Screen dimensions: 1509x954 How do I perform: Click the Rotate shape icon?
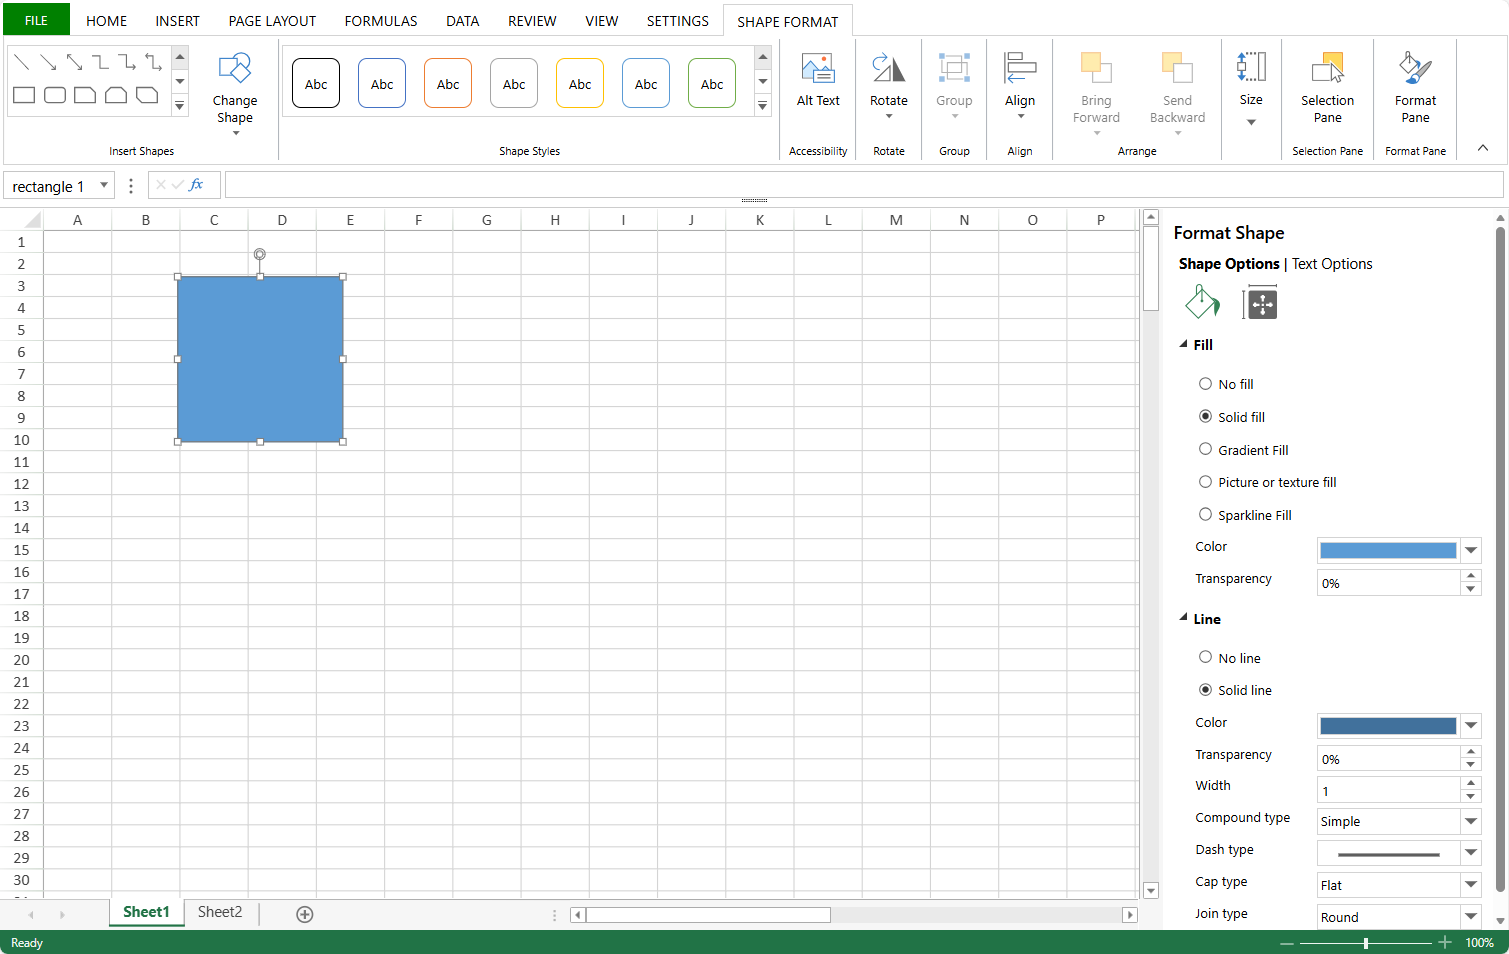pos(888,69)
